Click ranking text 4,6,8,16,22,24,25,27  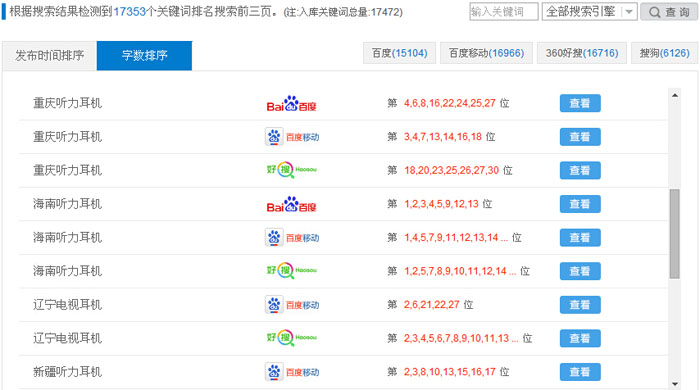(x=450, y=104)
